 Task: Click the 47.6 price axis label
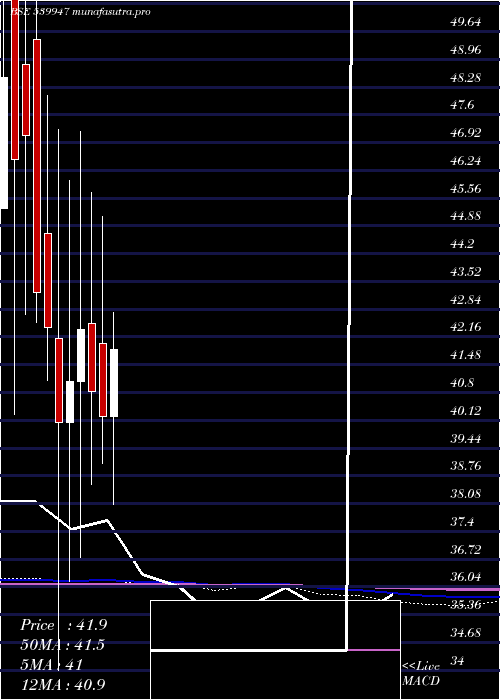tap(462, 105)
